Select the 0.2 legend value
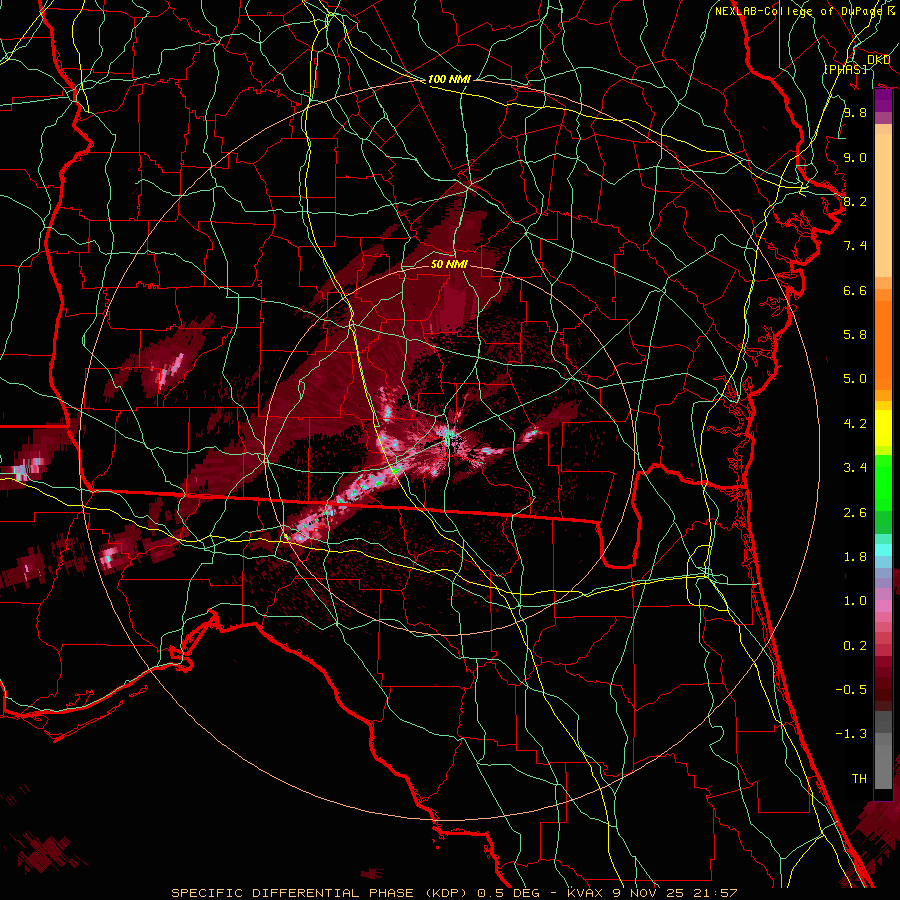Image resolution: width=900 pixels, height=900 pixels. tap(855, 646)
